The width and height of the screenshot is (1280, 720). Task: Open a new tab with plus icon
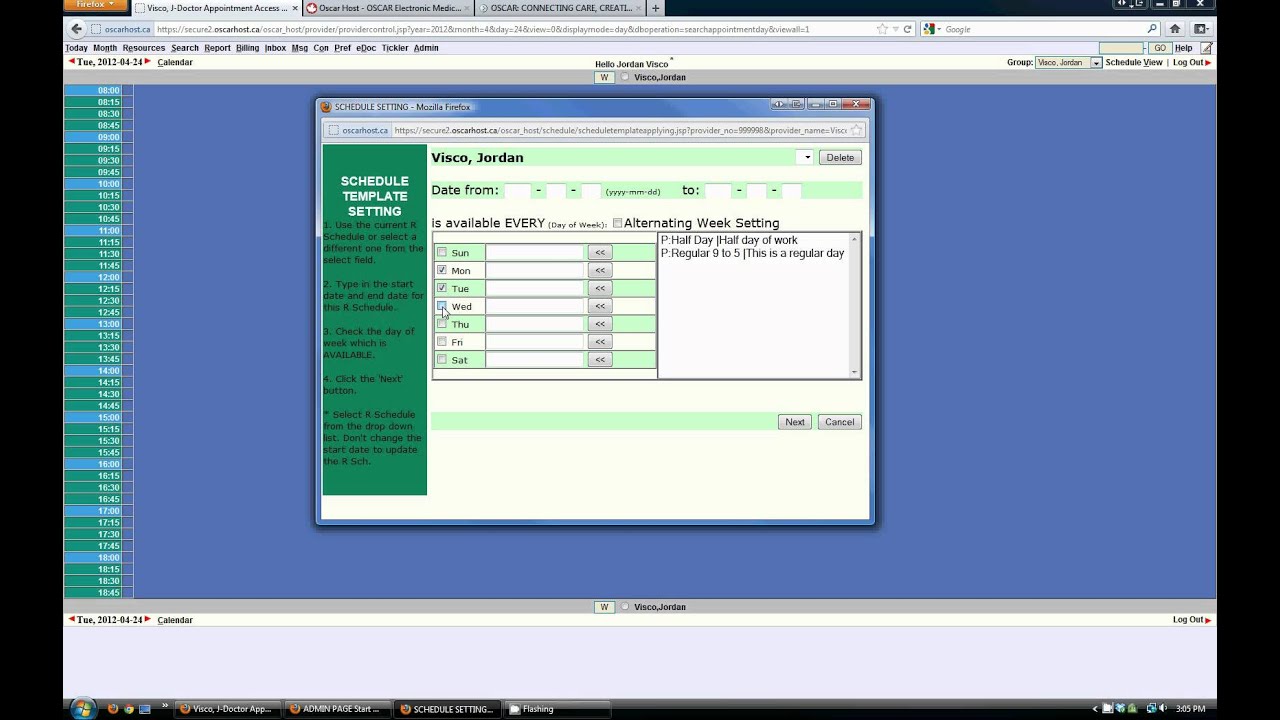(x=656, y=8)
